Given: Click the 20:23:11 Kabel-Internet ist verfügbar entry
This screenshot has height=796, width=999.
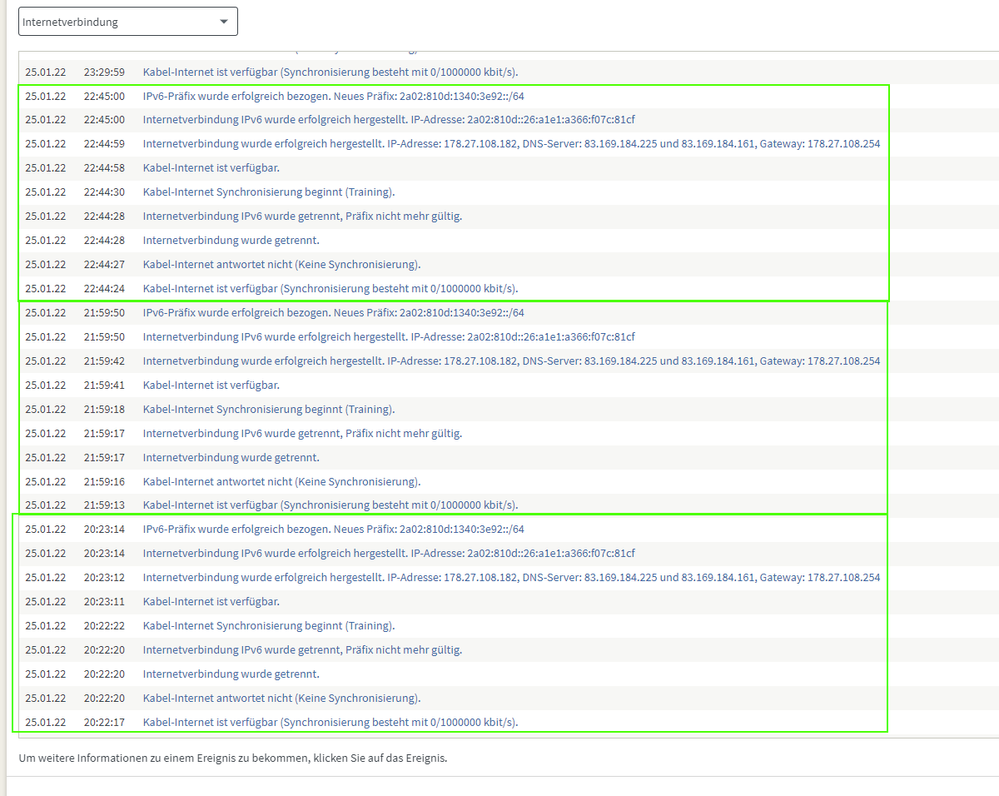Looking at the screenshot, I should pyautogui.click(x=211, y=602).
